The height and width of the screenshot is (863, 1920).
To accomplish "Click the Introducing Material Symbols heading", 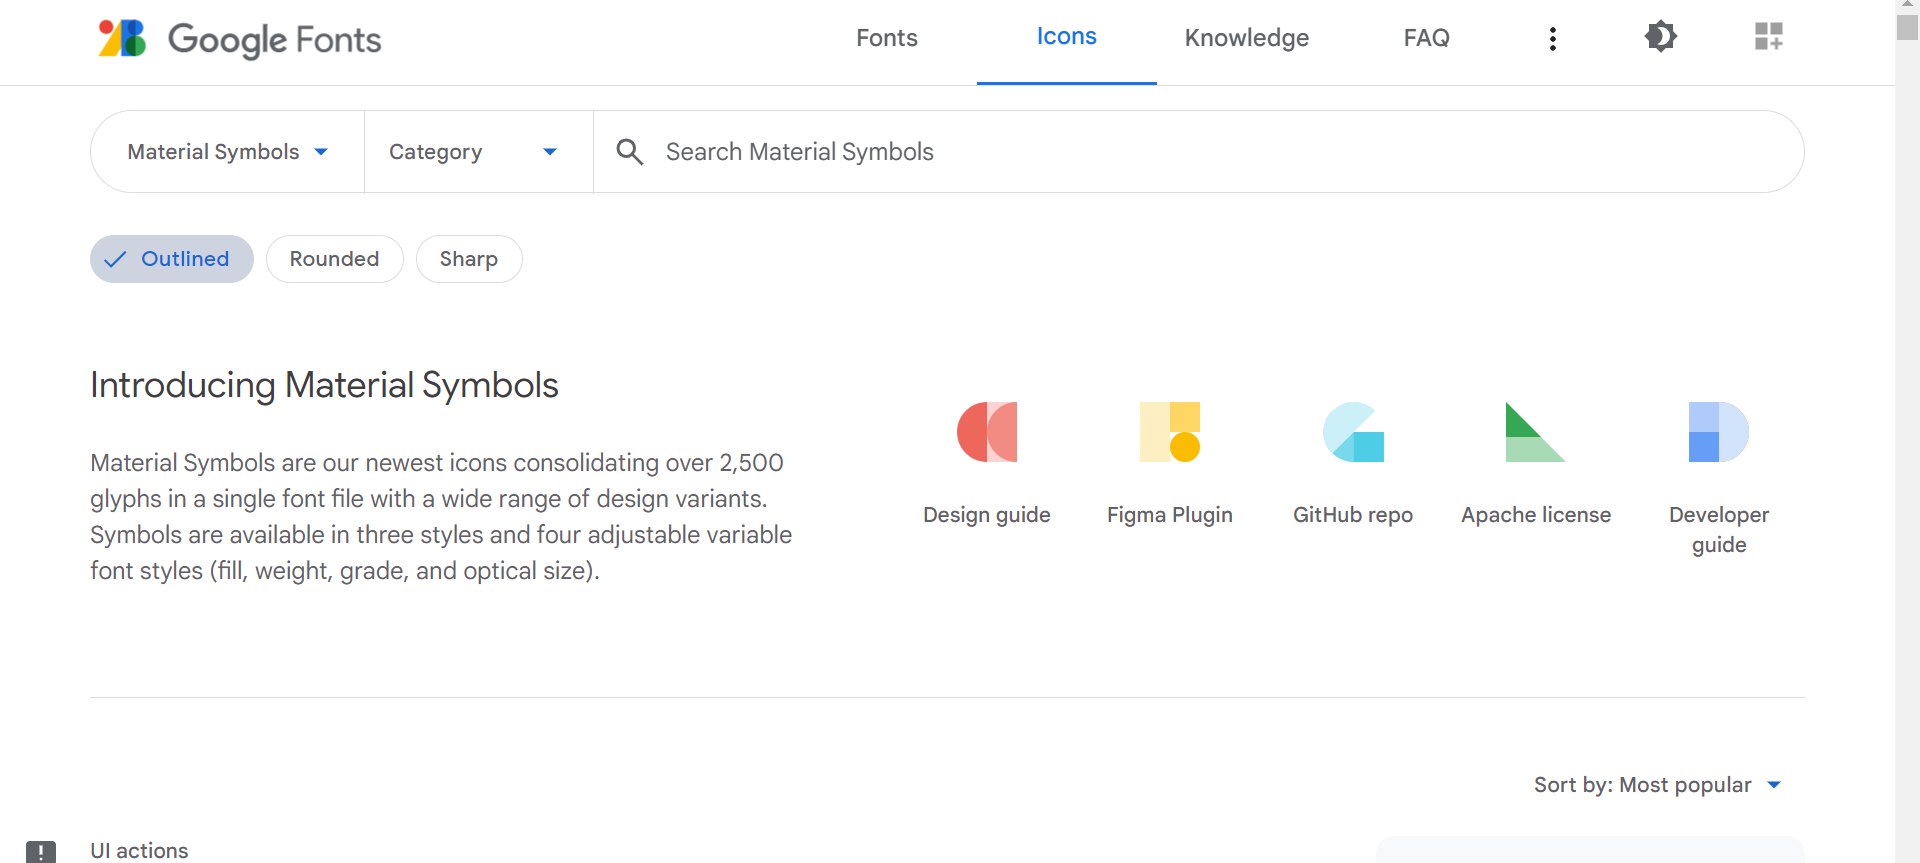I will click(324, 385).
